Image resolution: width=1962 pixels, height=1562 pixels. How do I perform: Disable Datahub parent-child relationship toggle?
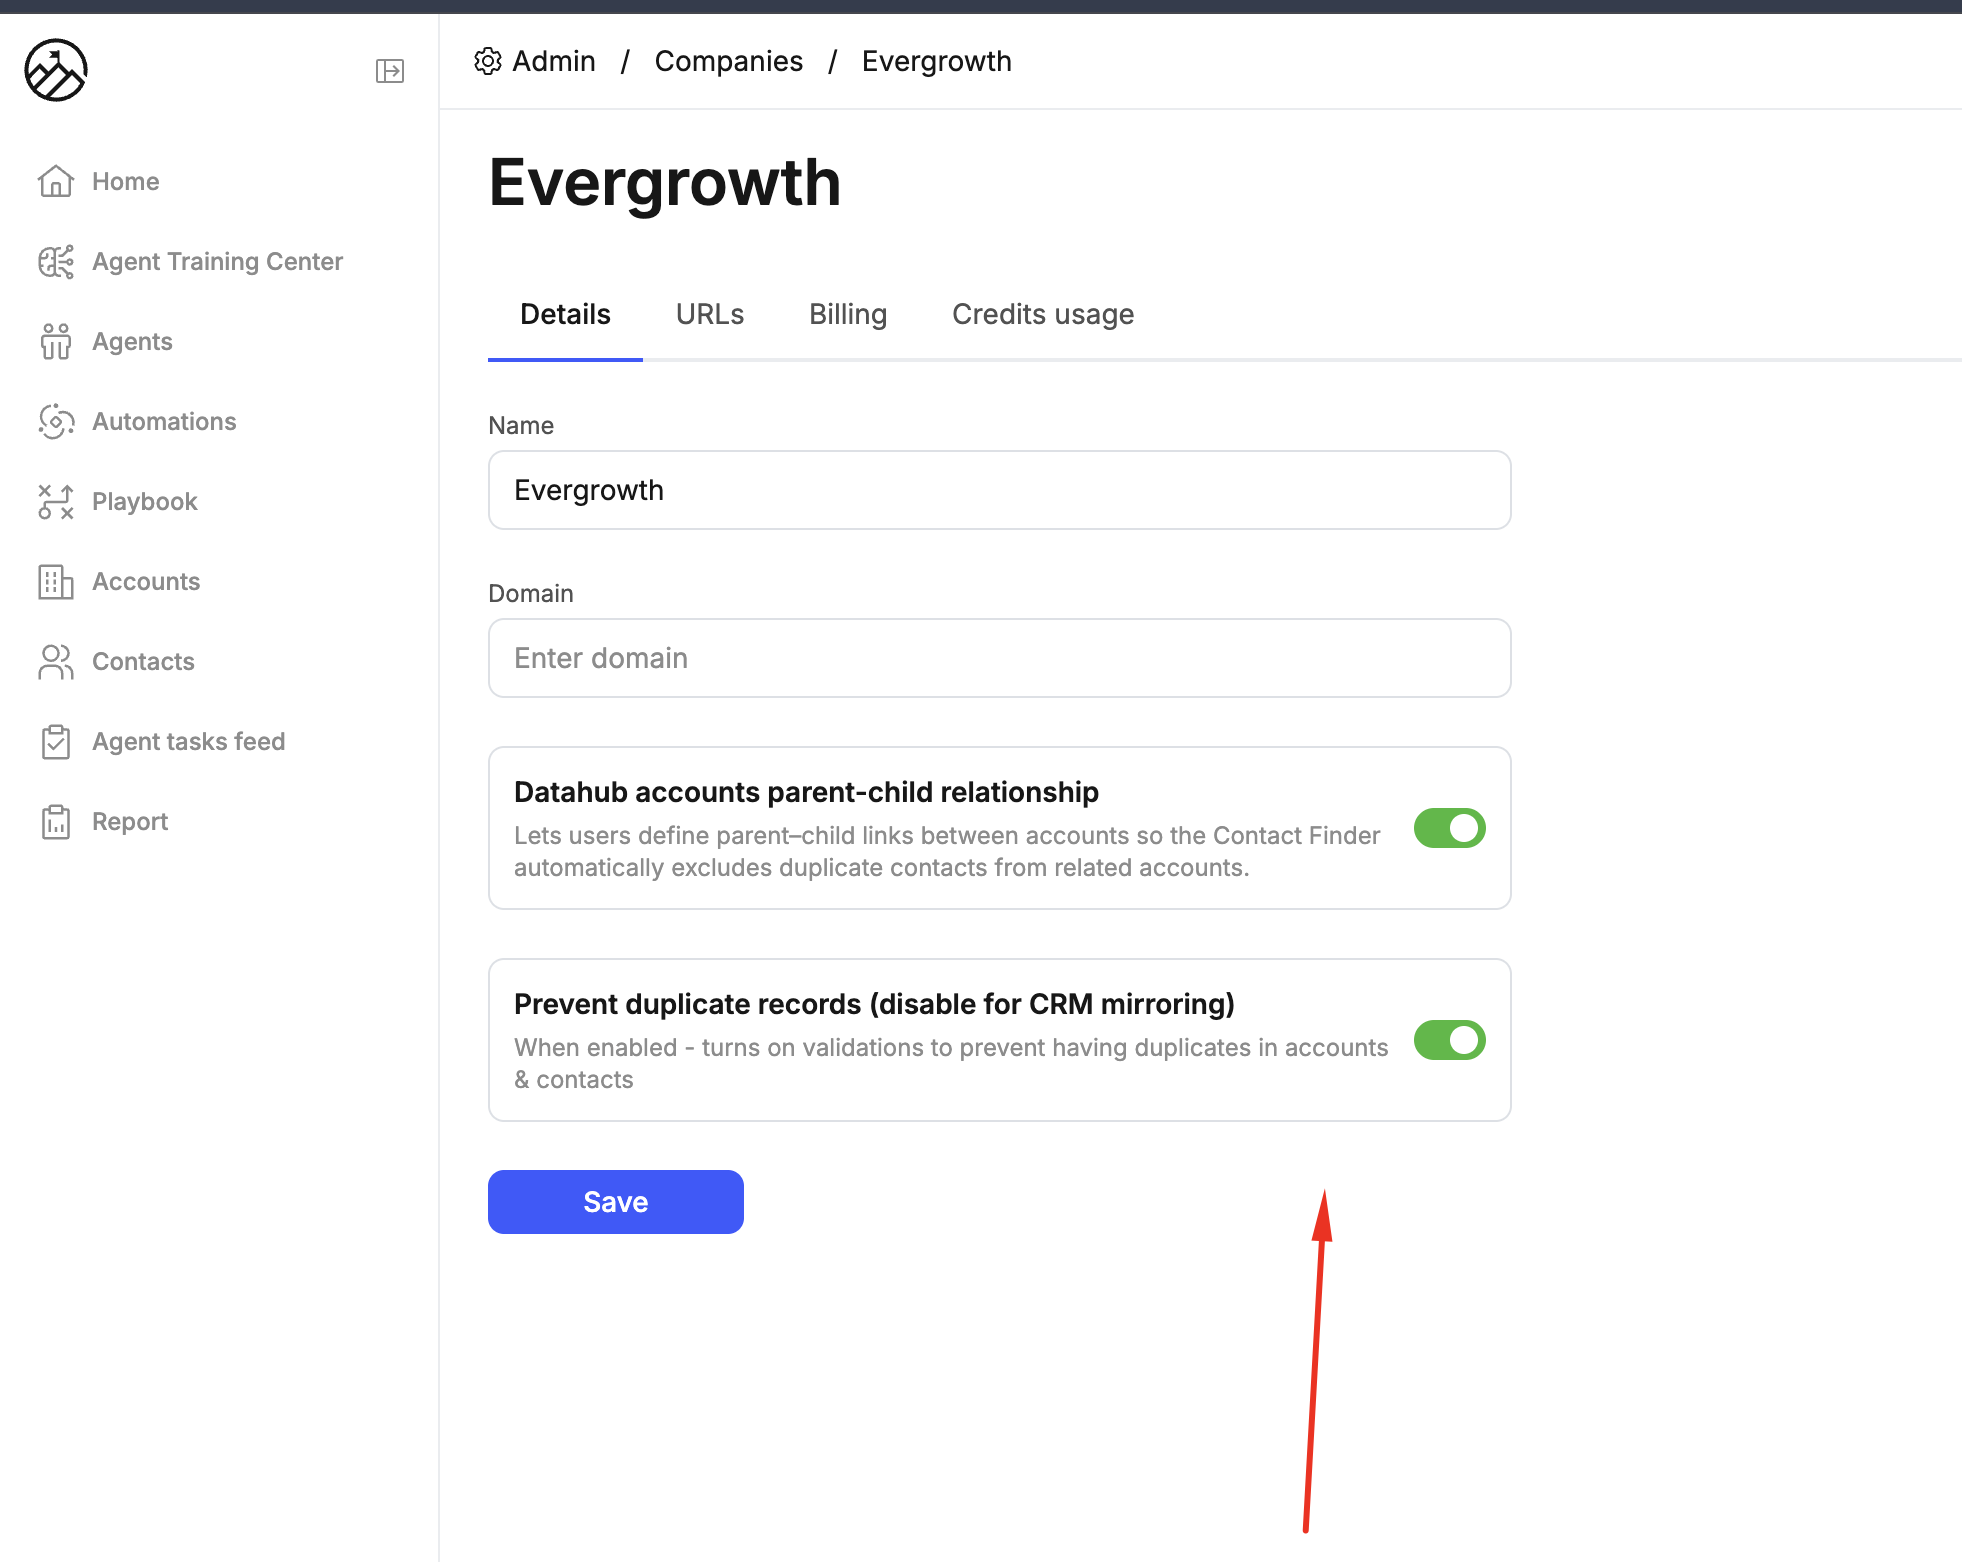[1449, 828]
